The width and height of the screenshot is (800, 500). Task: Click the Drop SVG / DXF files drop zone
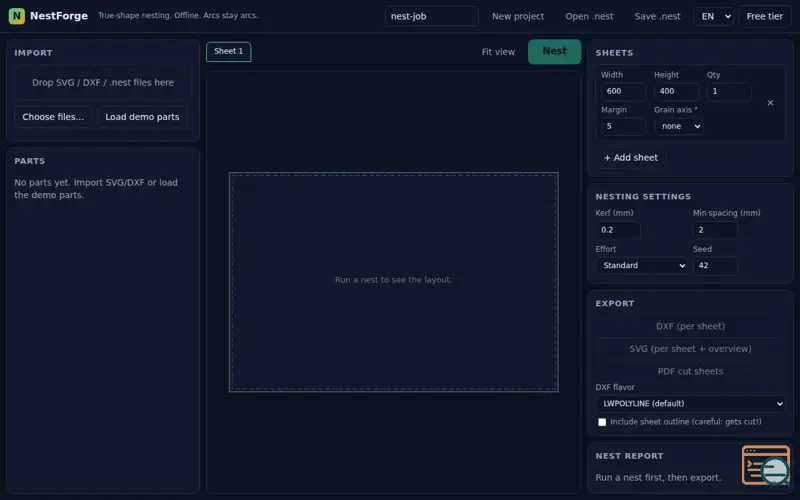[x=103, y=83]
